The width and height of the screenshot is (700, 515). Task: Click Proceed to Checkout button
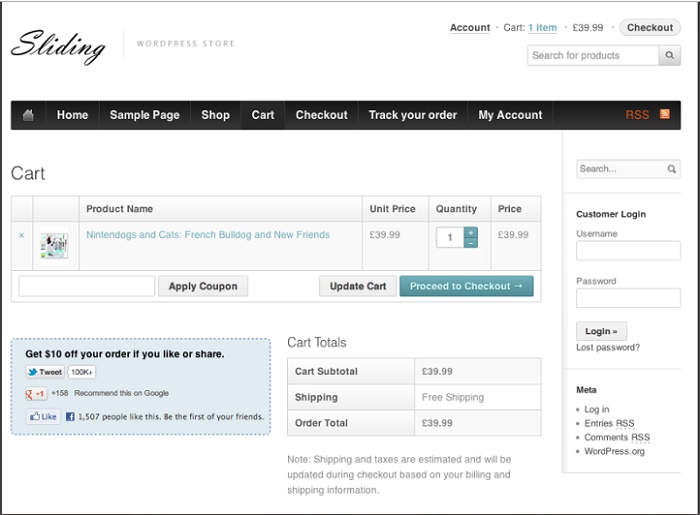pos(466,286)
